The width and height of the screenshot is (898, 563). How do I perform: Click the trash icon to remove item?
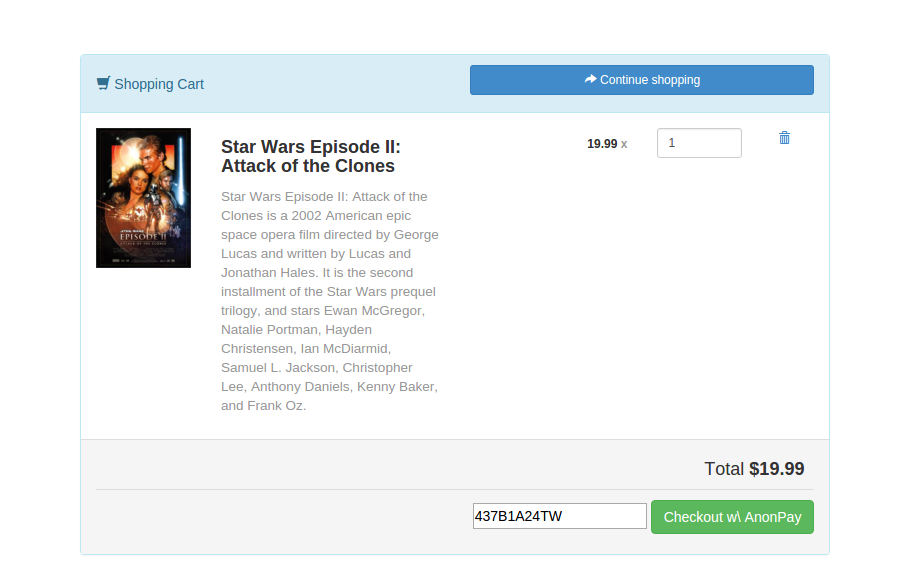[784, 137]
